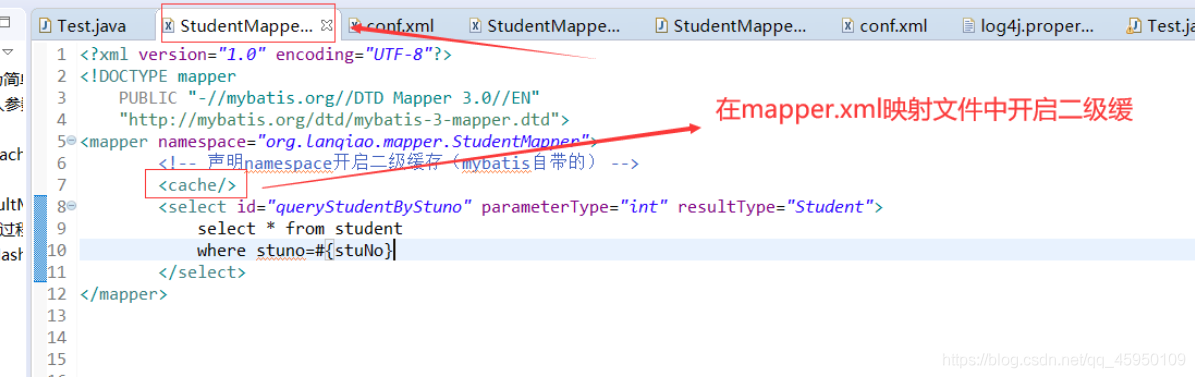Click the J icon on StudentMapper Java tab
The height and width of the screenshot is (378, 1195).
pyautogui.click(x=662, y=25)
